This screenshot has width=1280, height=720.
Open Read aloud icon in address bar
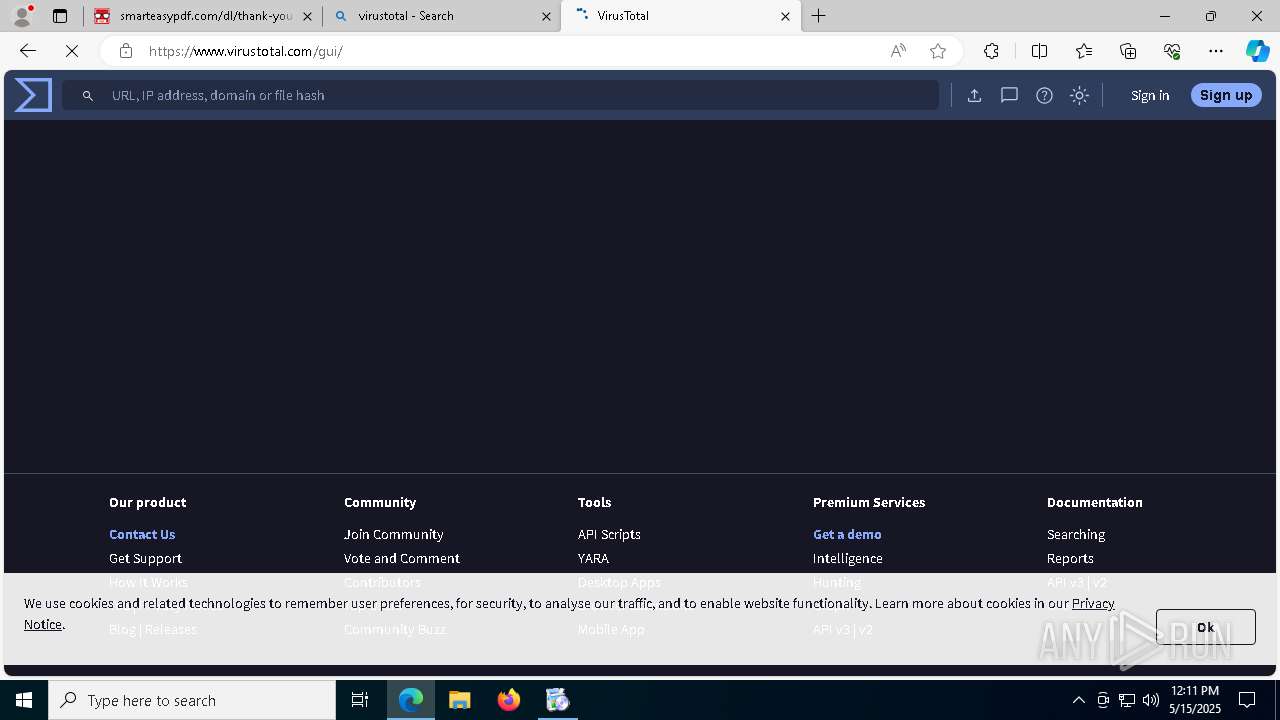click(898, 51)
